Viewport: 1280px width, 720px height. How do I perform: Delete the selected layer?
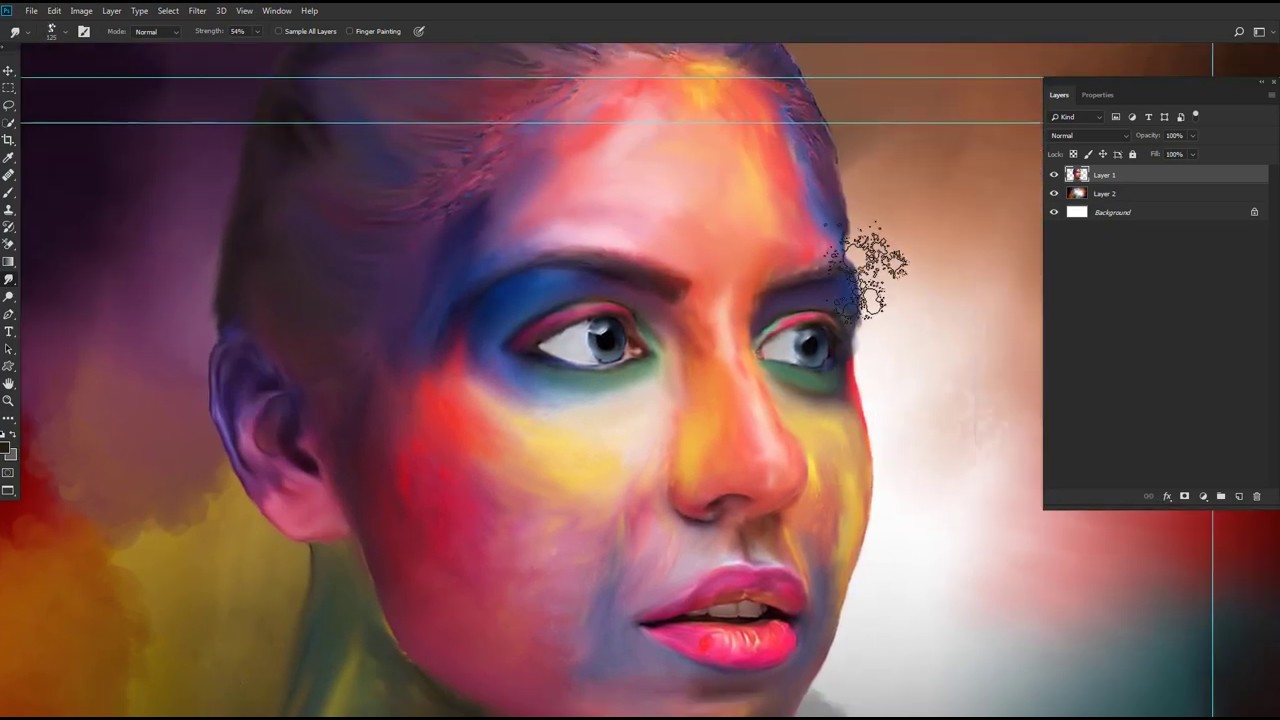pos(1257,496)
